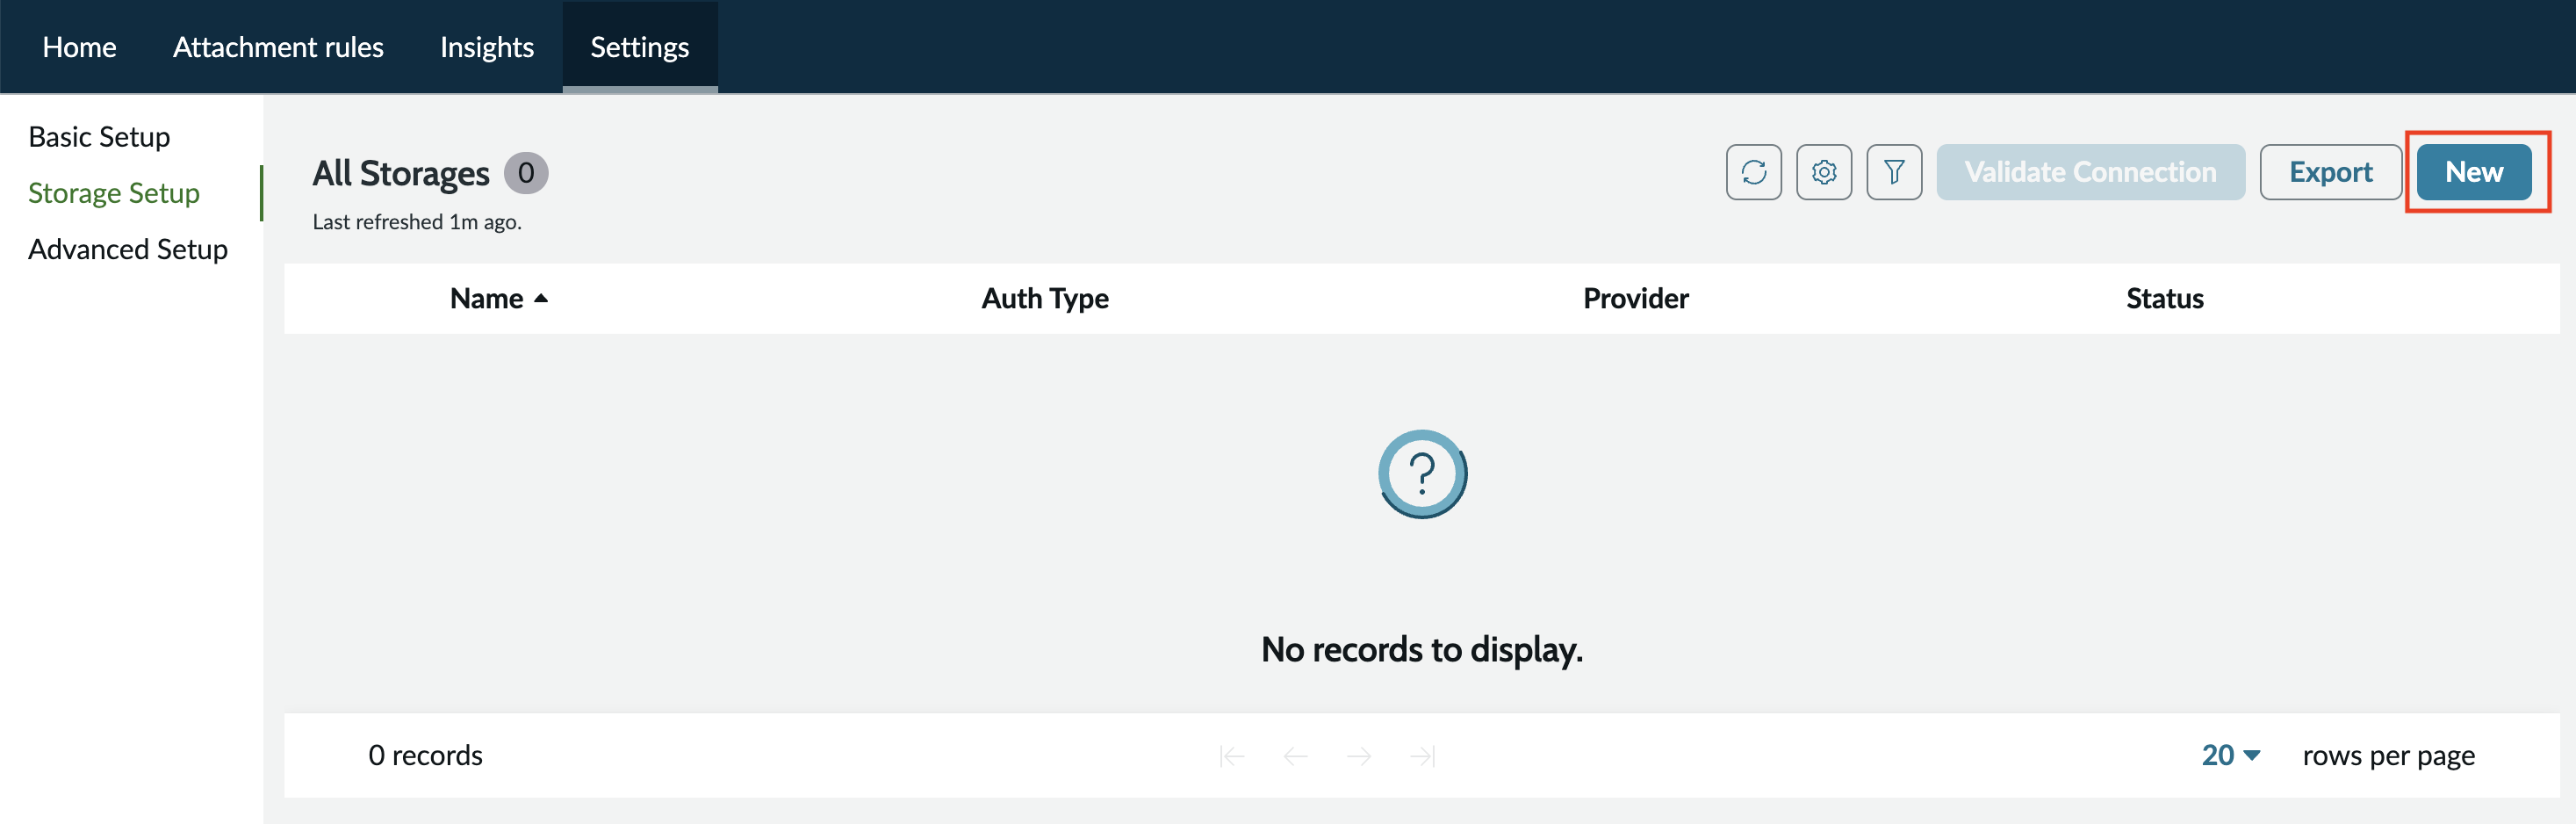Refresh the All Storages list
Screen dimensions: 2576x824
pyautogui.click(x=1753, y=172)
